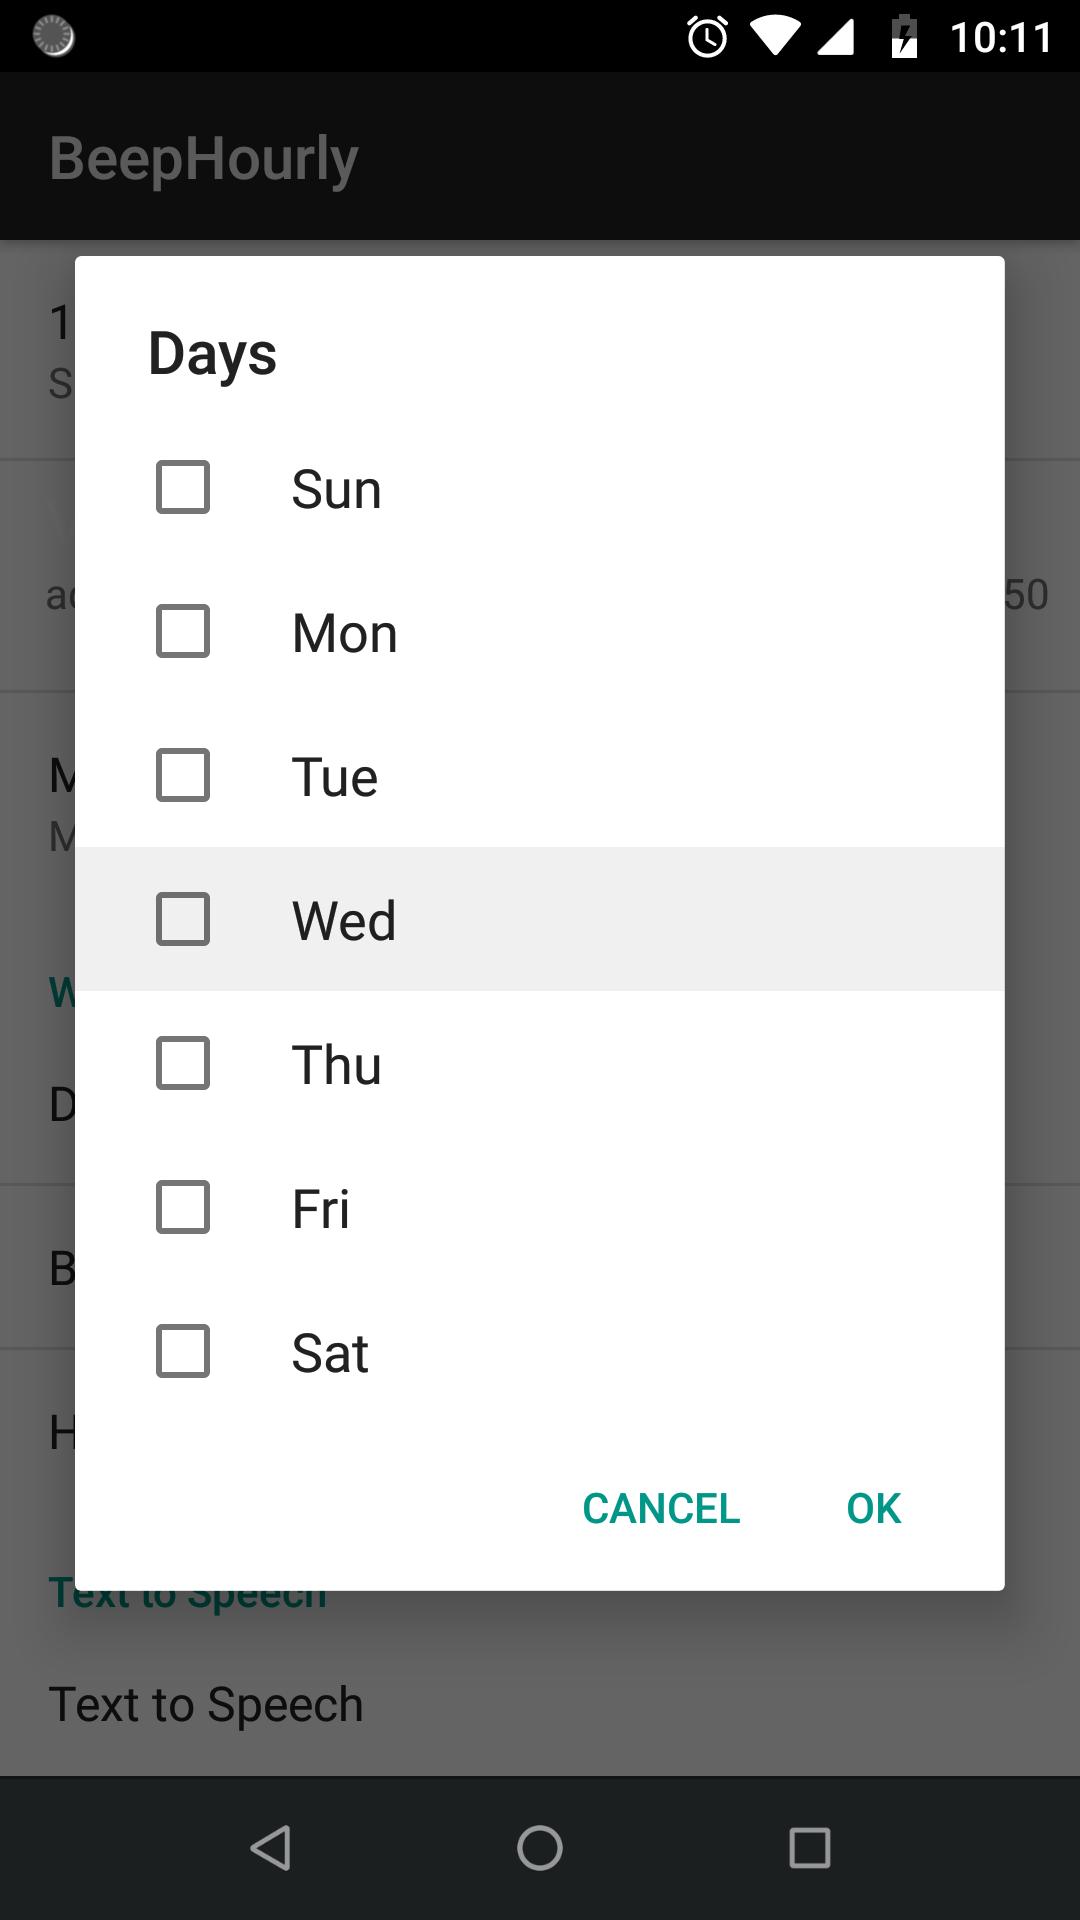
Task: Mark the Sat checkbox
Action: point(183,1352)
